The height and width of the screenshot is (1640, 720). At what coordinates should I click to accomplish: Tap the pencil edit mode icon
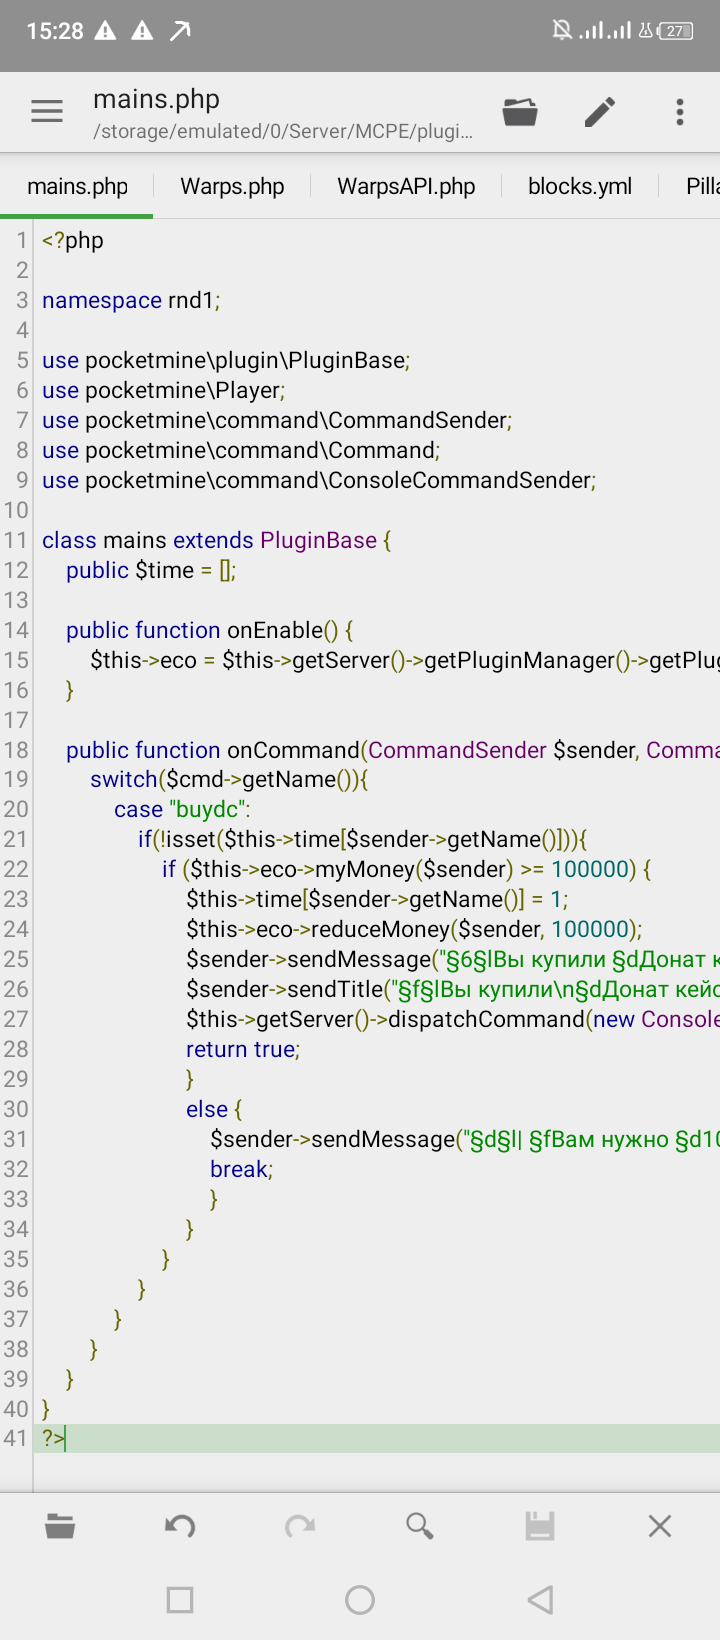click(x=600, y=111)
